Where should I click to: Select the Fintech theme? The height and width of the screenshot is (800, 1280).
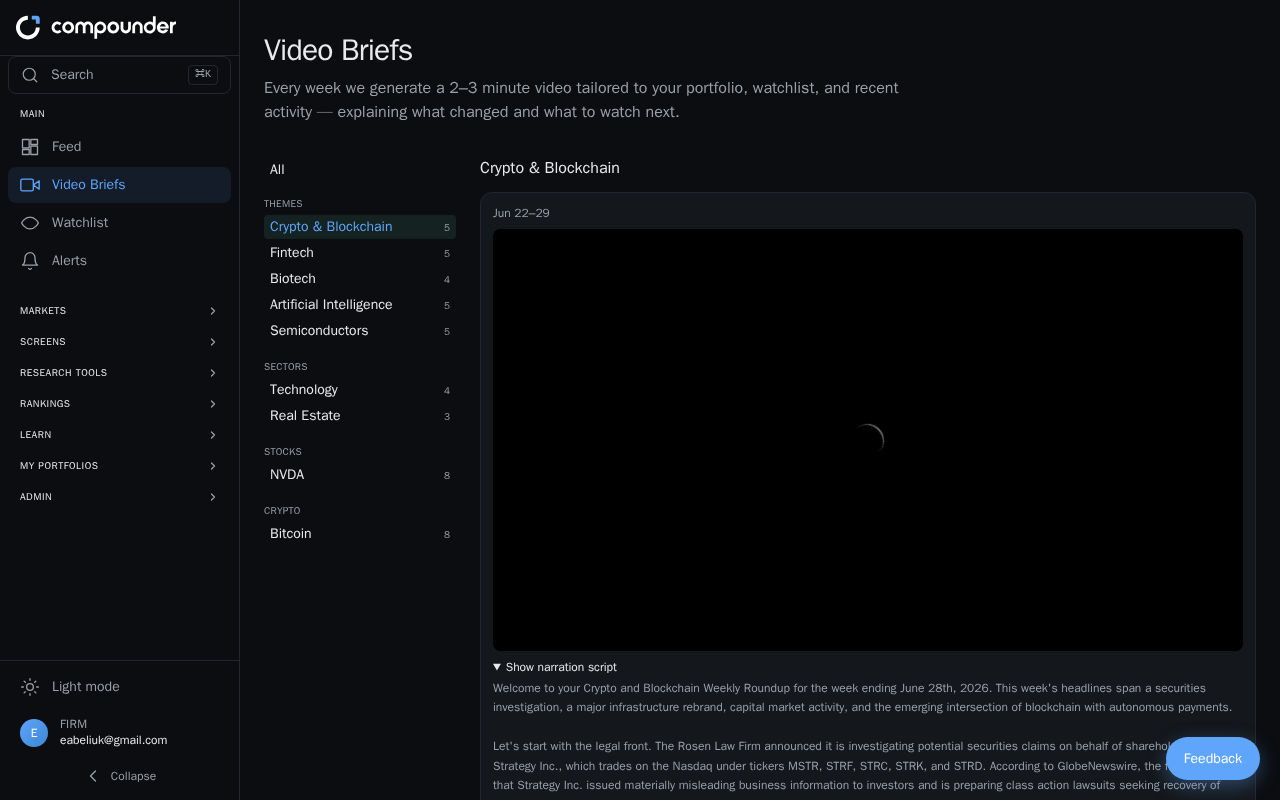[360, 253]
